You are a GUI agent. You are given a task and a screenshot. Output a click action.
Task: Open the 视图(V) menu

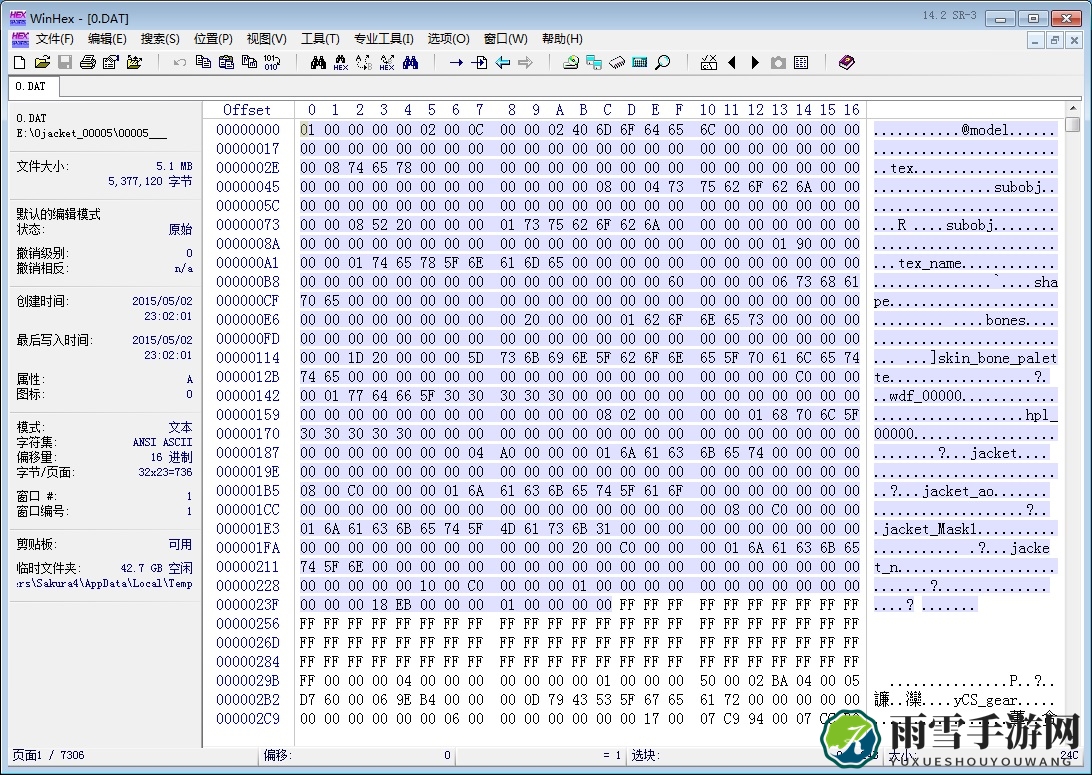pos(267,39)
